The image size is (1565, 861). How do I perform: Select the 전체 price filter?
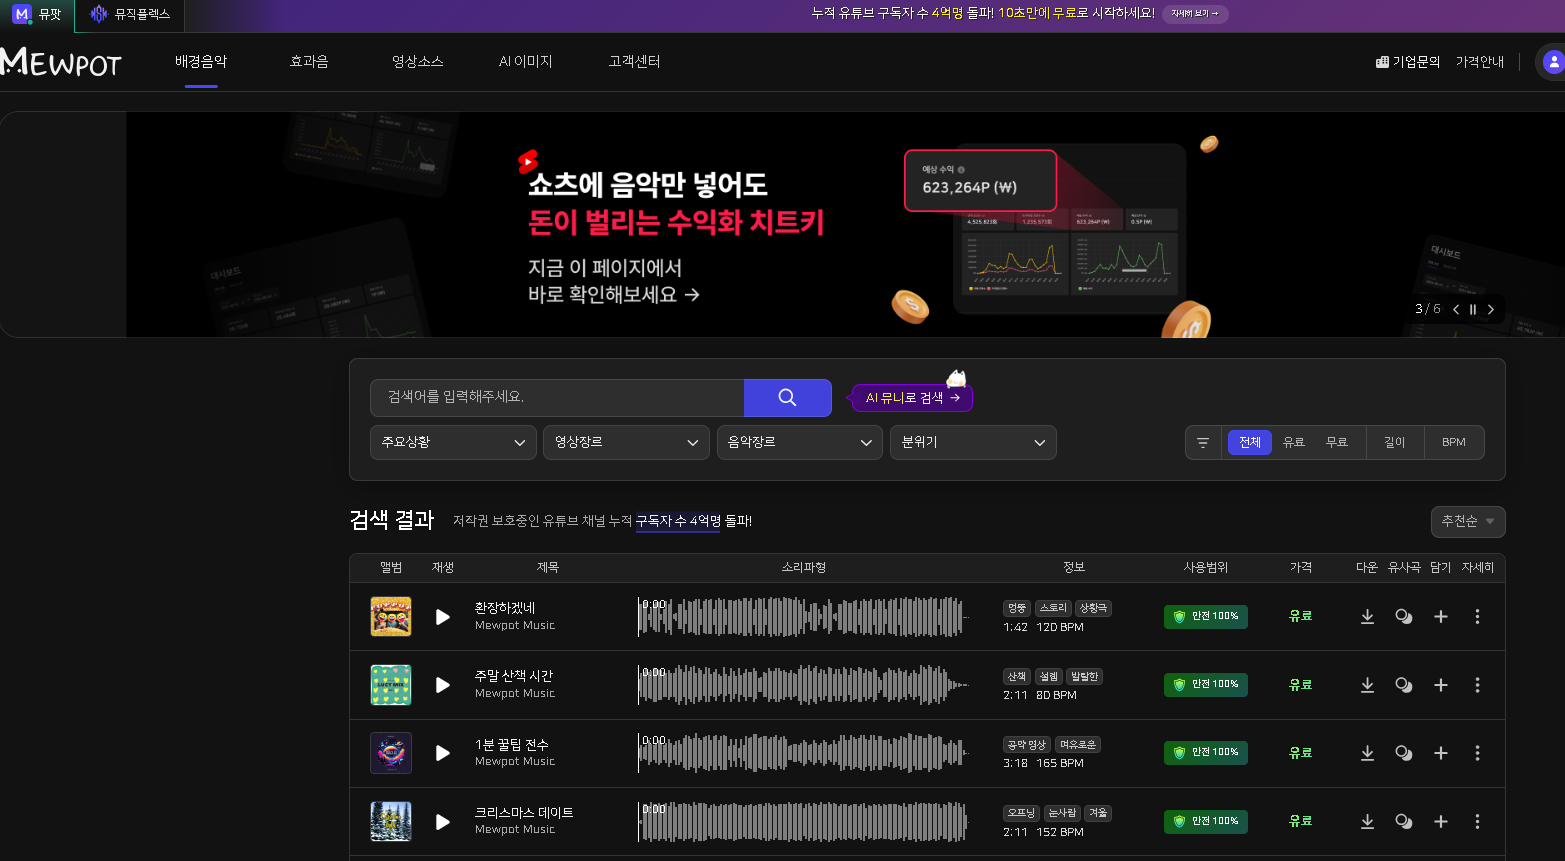[1250, 443]
